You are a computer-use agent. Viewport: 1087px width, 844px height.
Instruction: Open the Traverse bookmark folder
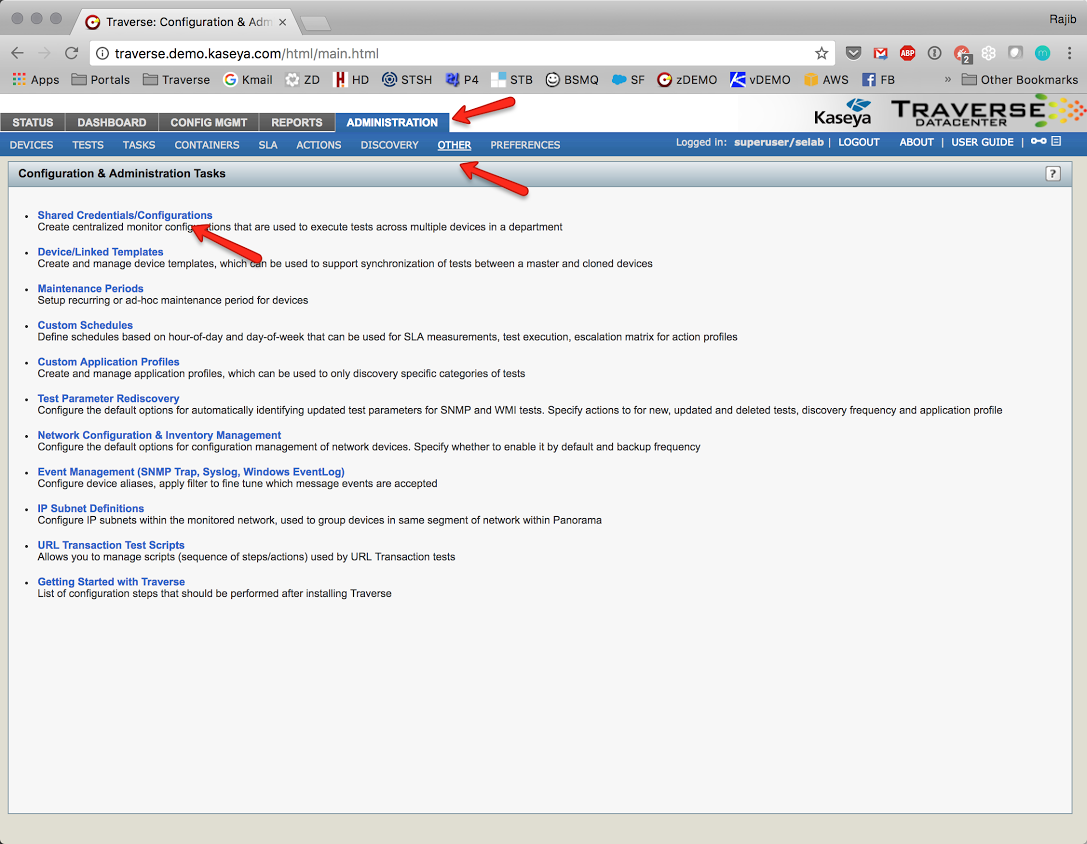(x=177, y=80)
